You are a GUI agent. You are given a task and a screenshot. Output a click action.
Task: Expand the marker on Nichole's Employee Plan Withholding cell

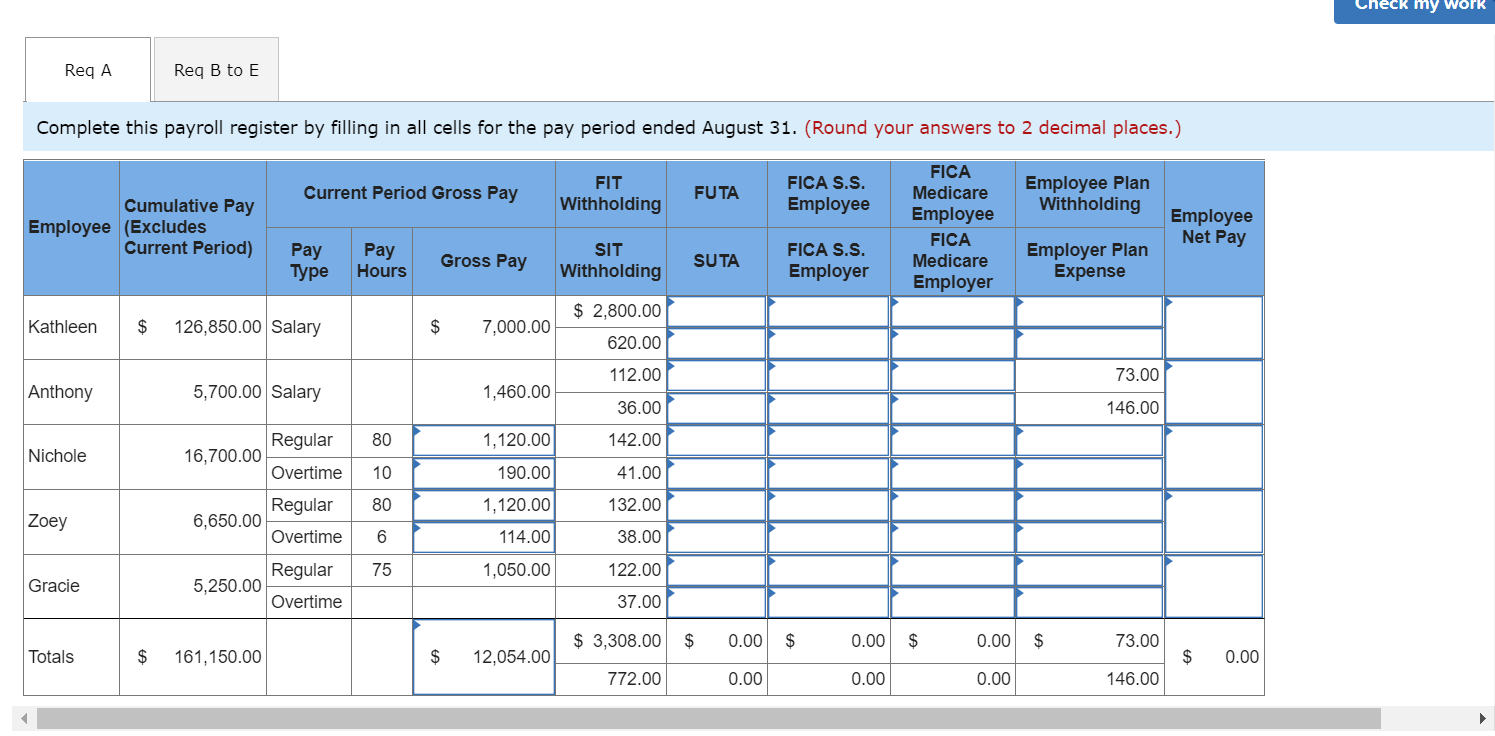[1018, 432]
